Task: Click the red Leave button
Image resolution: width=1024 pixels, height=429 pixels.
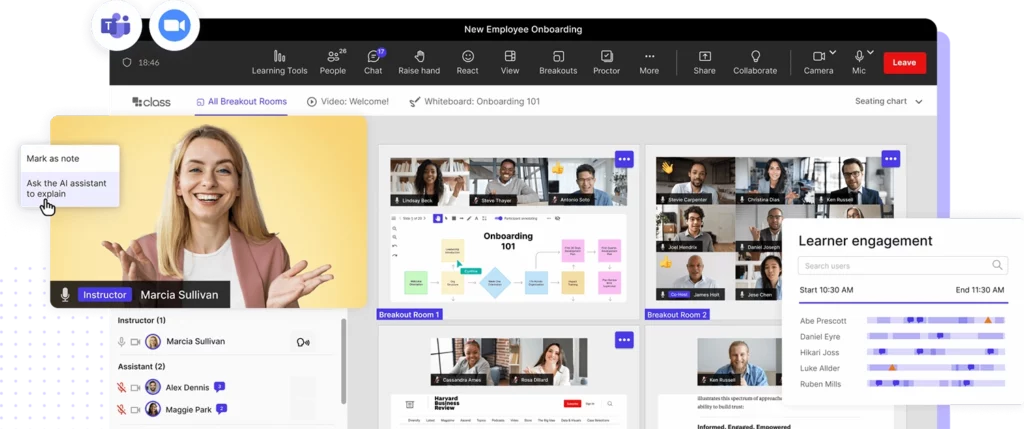Action: [904, 62]
